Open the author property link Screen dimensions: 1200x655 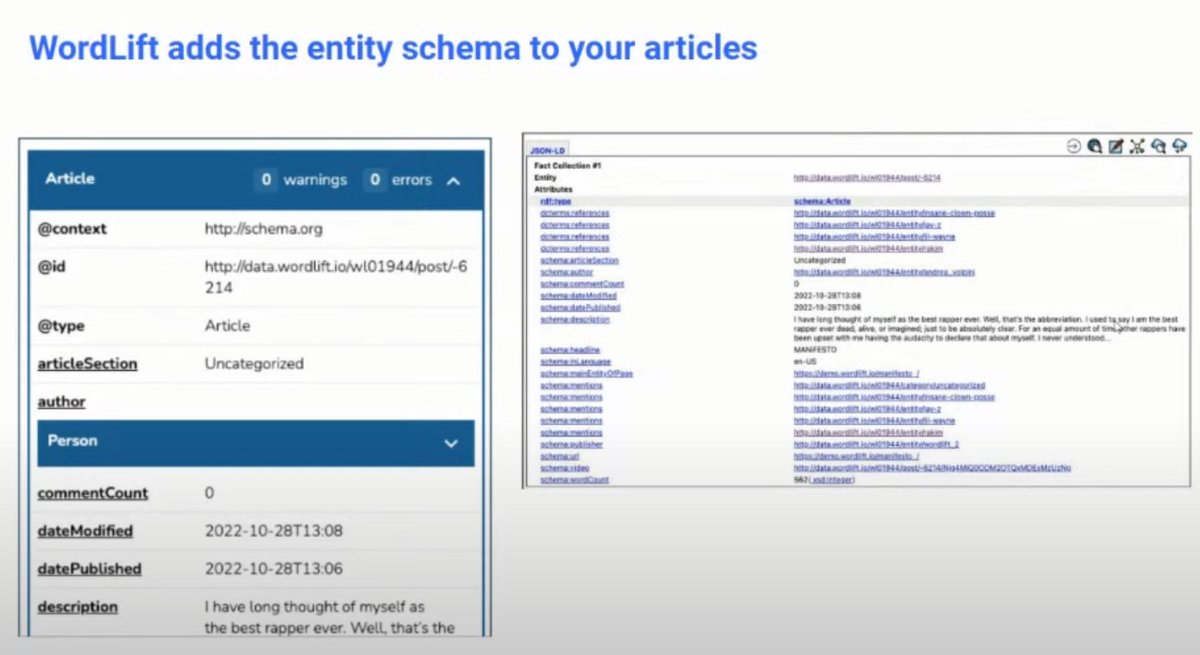tap(61, 402)
